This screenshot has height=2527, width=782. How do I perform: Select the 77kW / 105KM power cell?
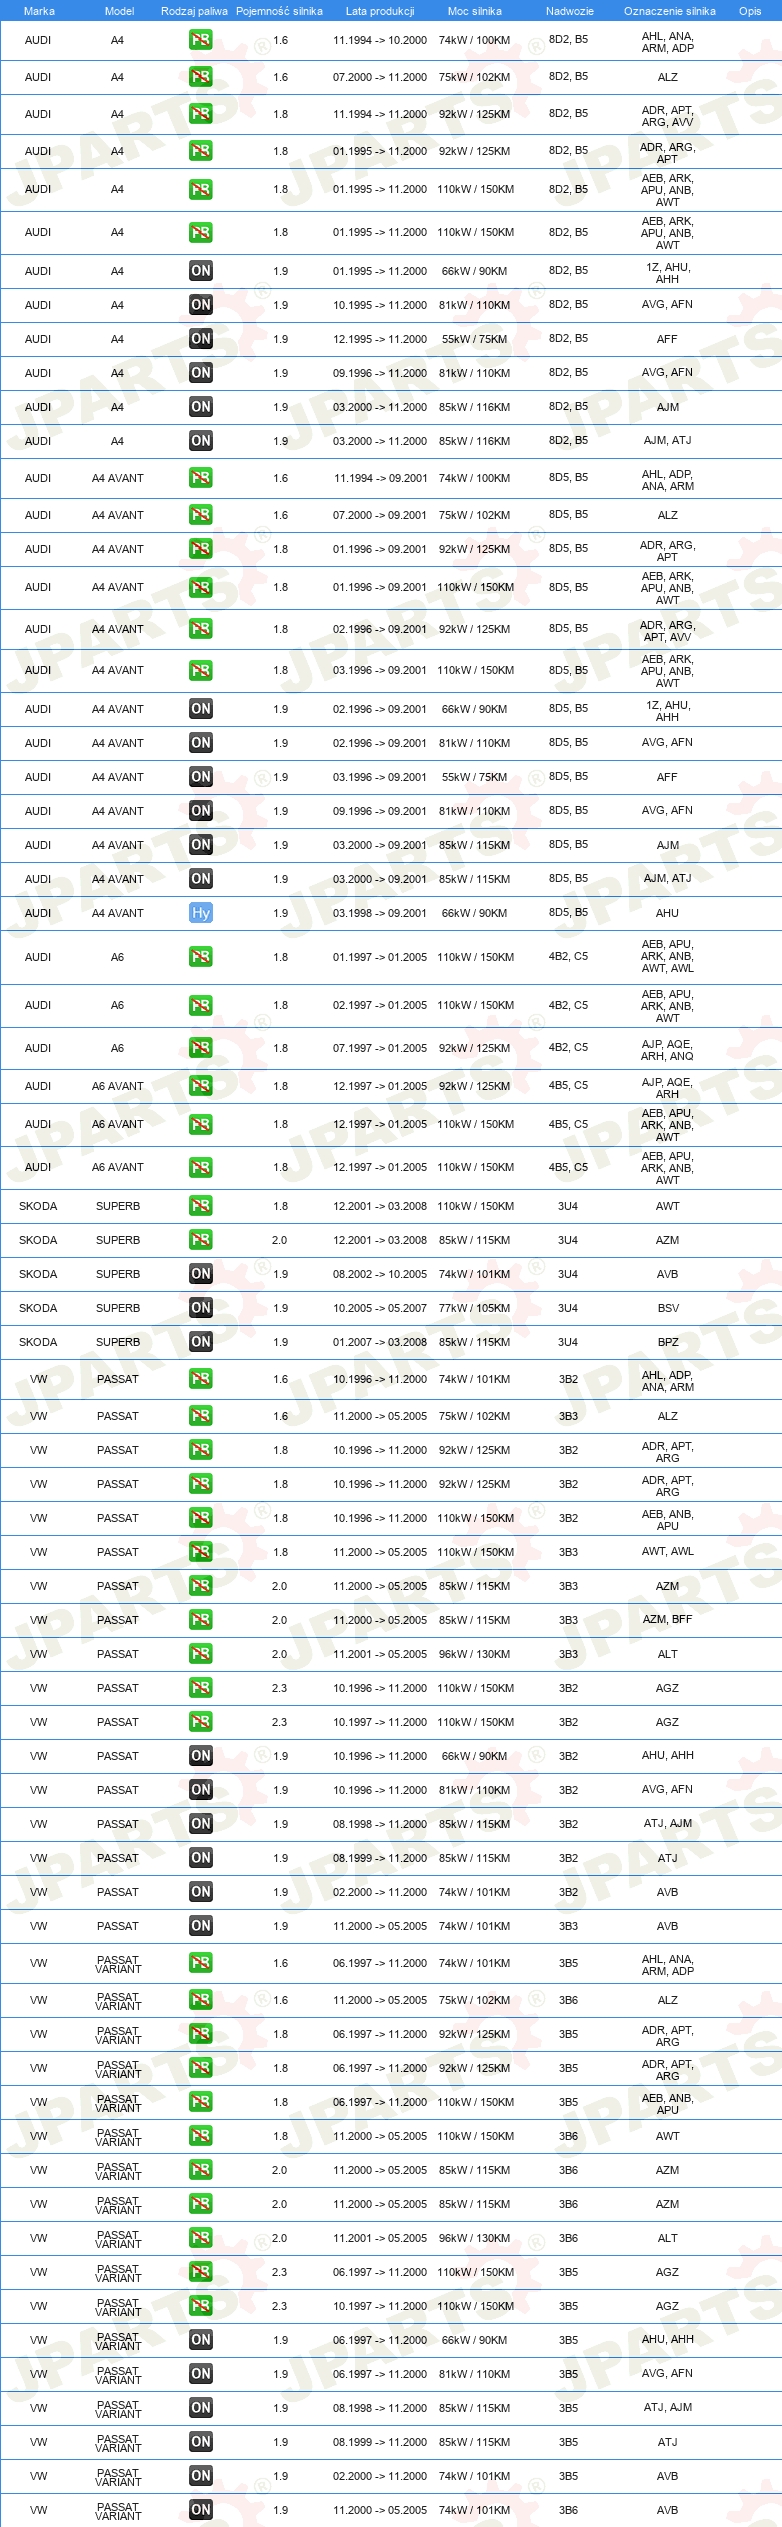pos(475,1308)
